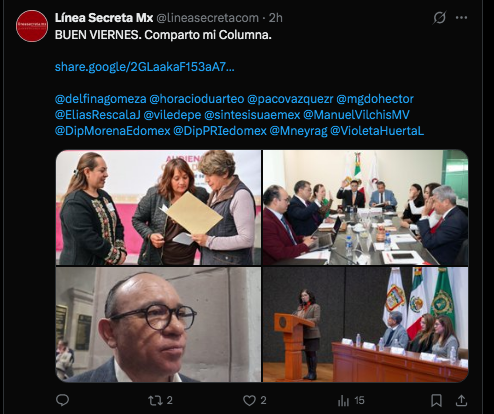The height and width of the screenshot is (414, 494).
Task: Open the Línea Secreta Mx display name
Action: coord(104,18)
